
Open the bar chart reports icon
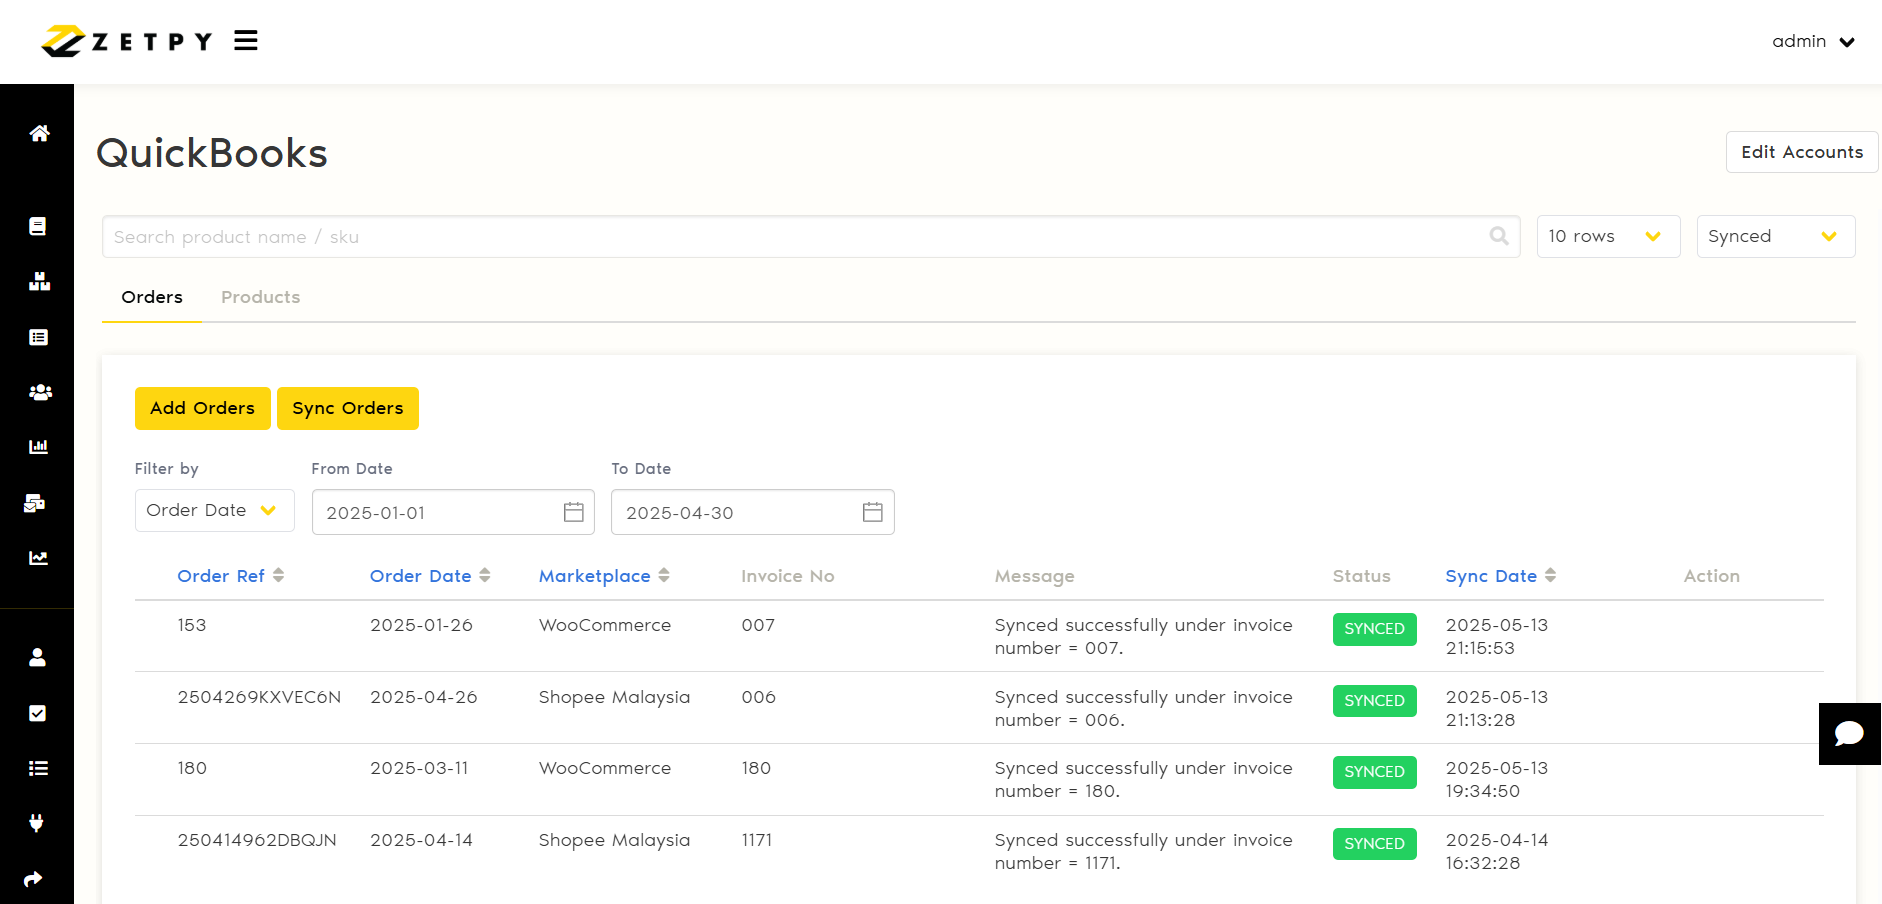(x=38, y=446)
